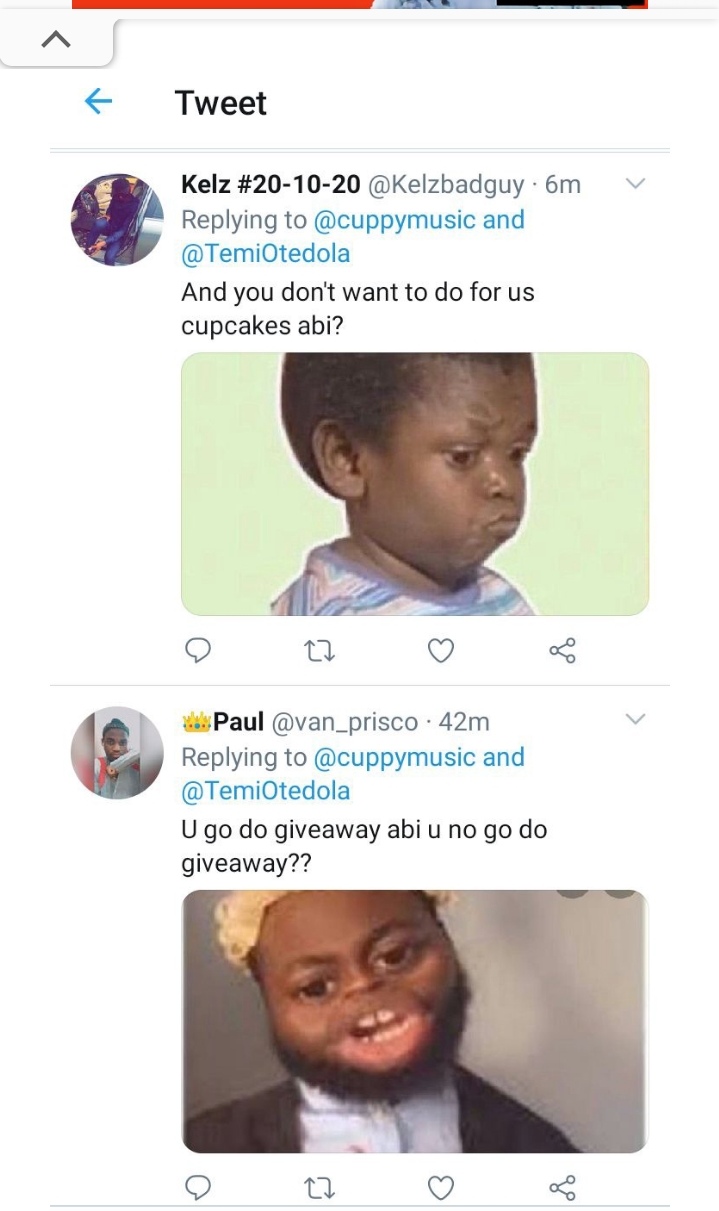
Task: Like Kelz's cupcakes tweet
Action: coord(440,651)
